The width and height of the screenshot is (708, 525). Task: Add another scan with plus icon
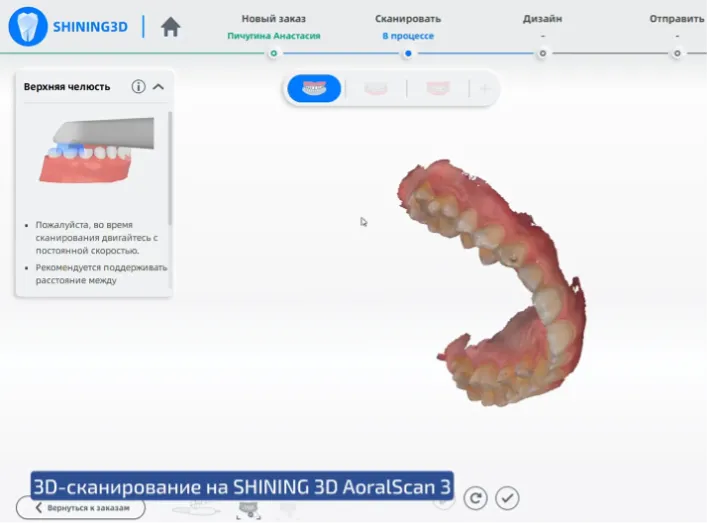click(485, 89)
